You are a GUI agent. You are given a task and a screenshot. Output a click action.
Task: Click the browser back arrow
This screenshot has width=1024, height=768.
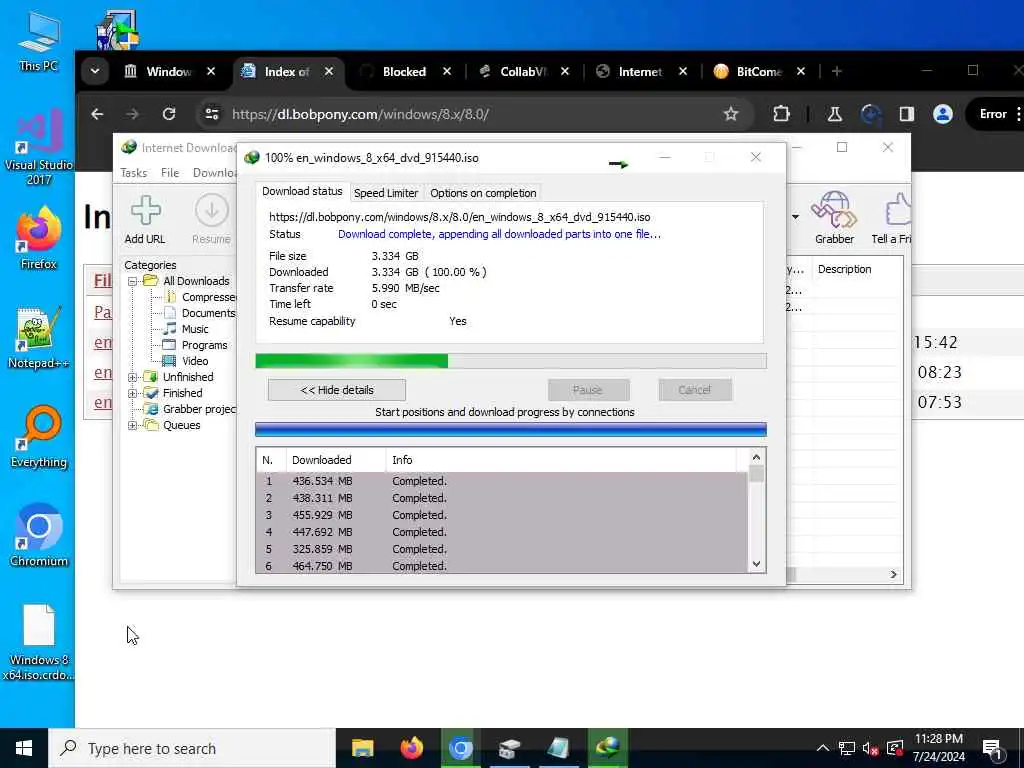point(97,114)
